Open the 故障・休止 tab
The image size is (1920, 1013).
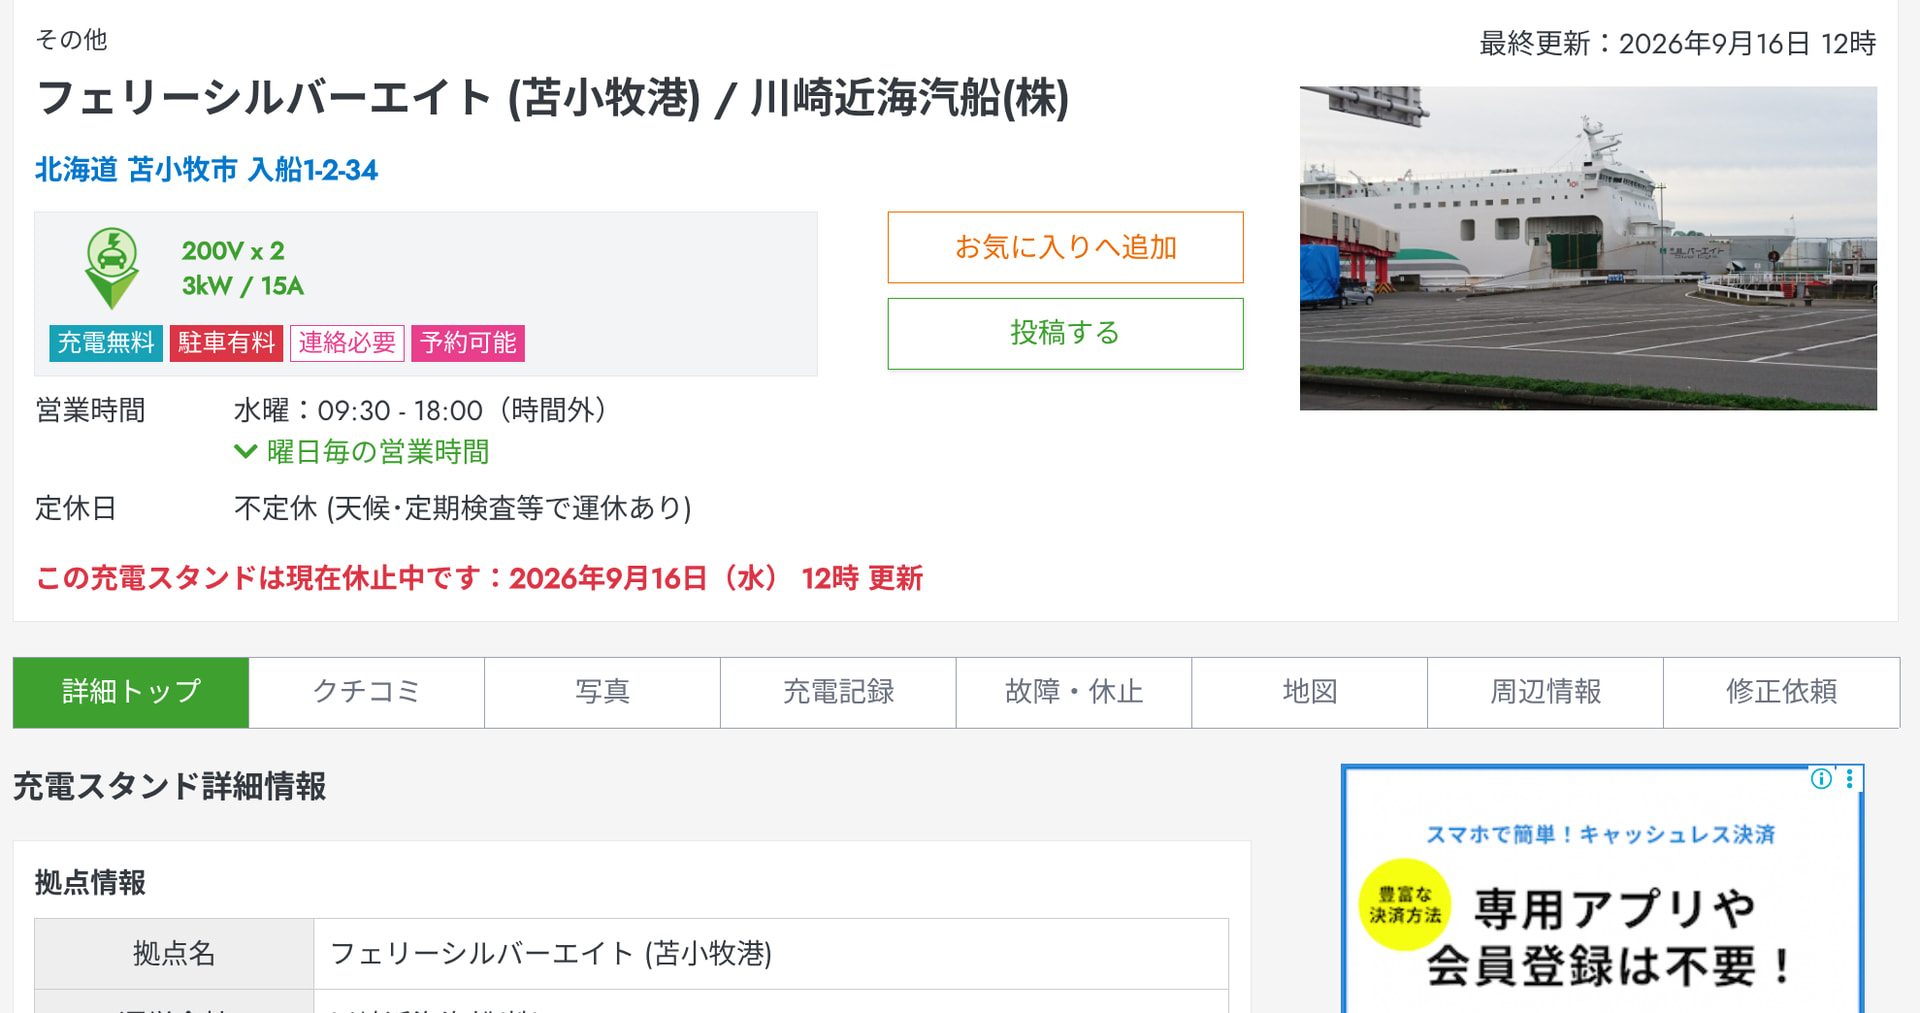pos(1074,692)
